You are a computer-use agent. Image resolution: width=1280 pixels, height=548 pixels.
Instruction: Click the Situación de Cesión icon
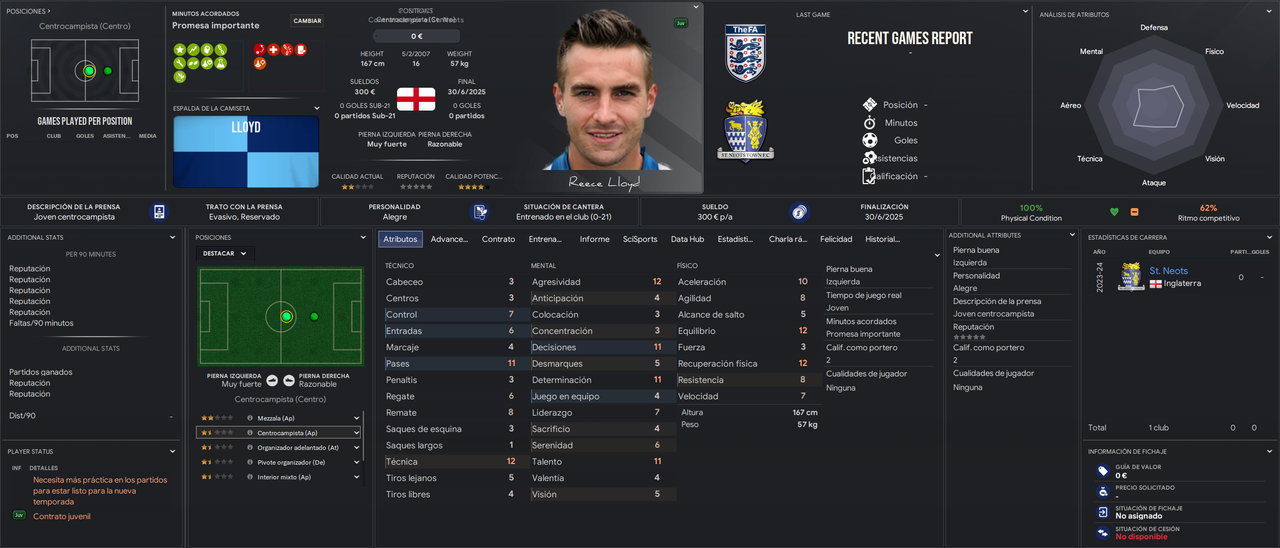coord(1102,532)
